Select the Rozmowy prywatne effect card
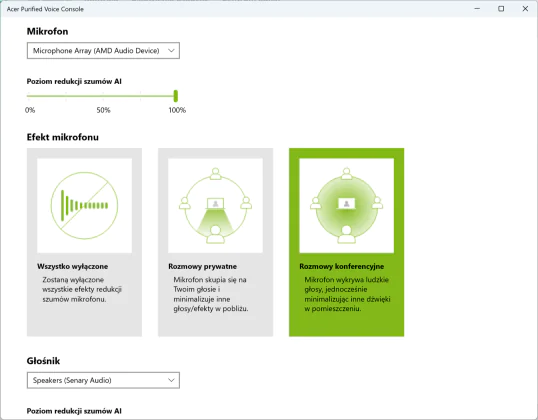This screenshot has height=420, width=538. pyautogui.click(x=215, y=242)
